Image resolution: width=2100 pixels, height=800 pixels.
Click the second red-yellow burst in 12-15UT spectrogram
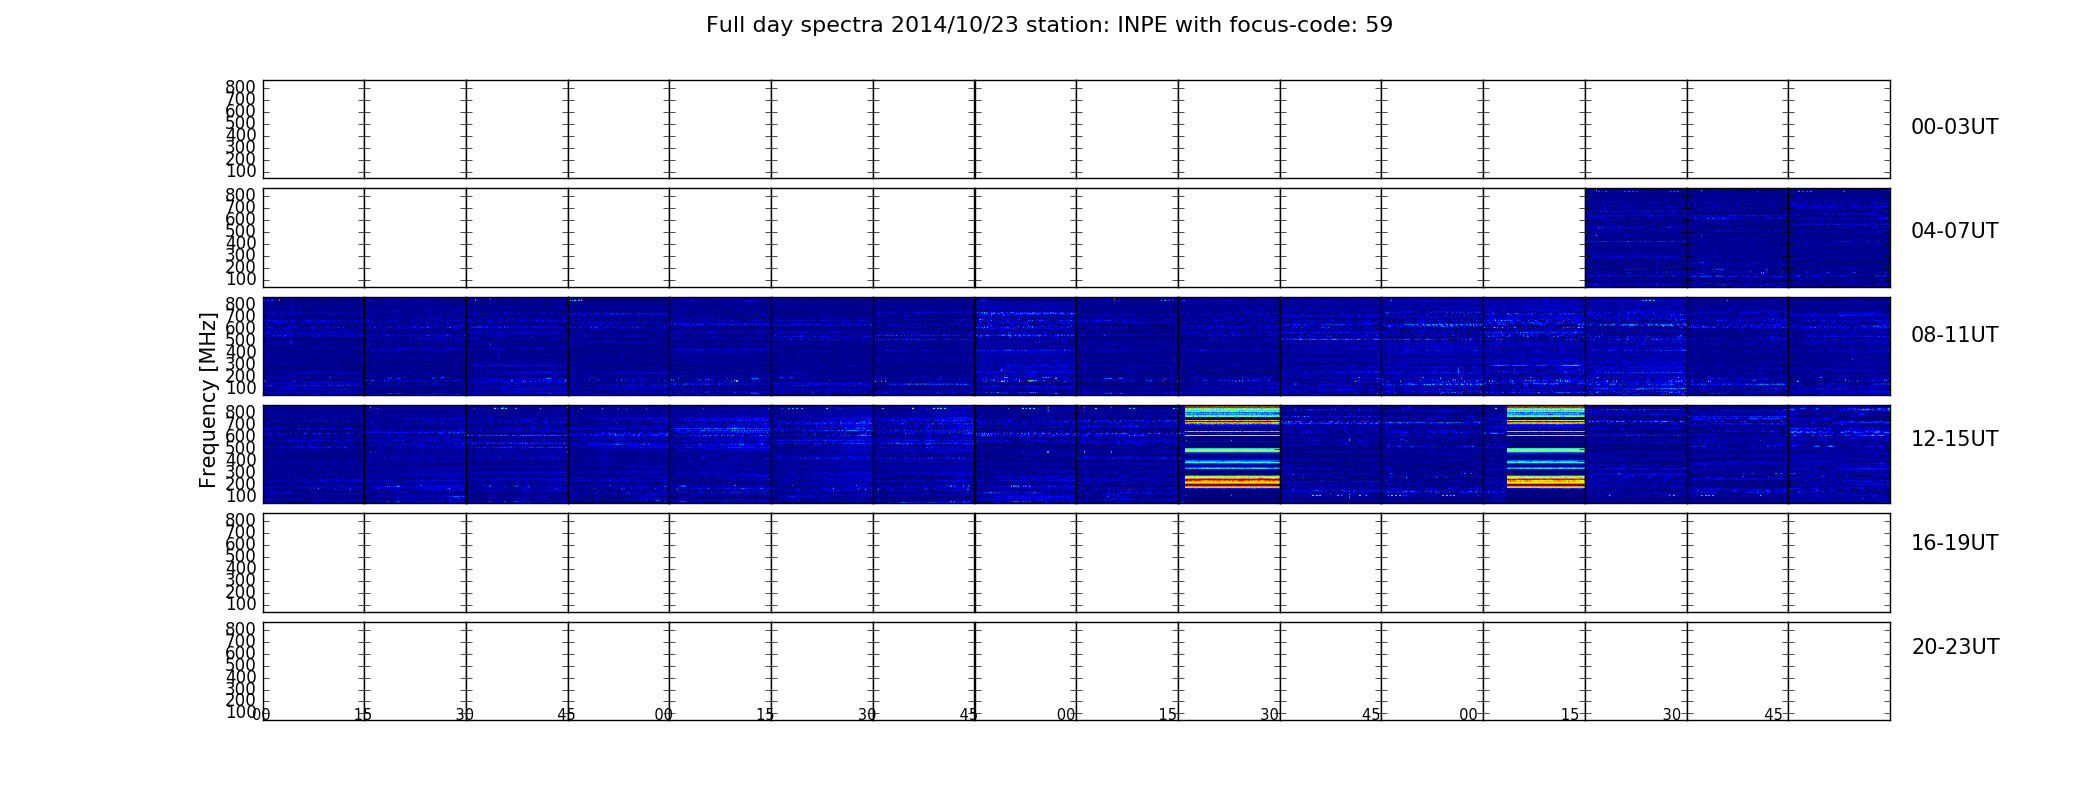point(1546,447)
